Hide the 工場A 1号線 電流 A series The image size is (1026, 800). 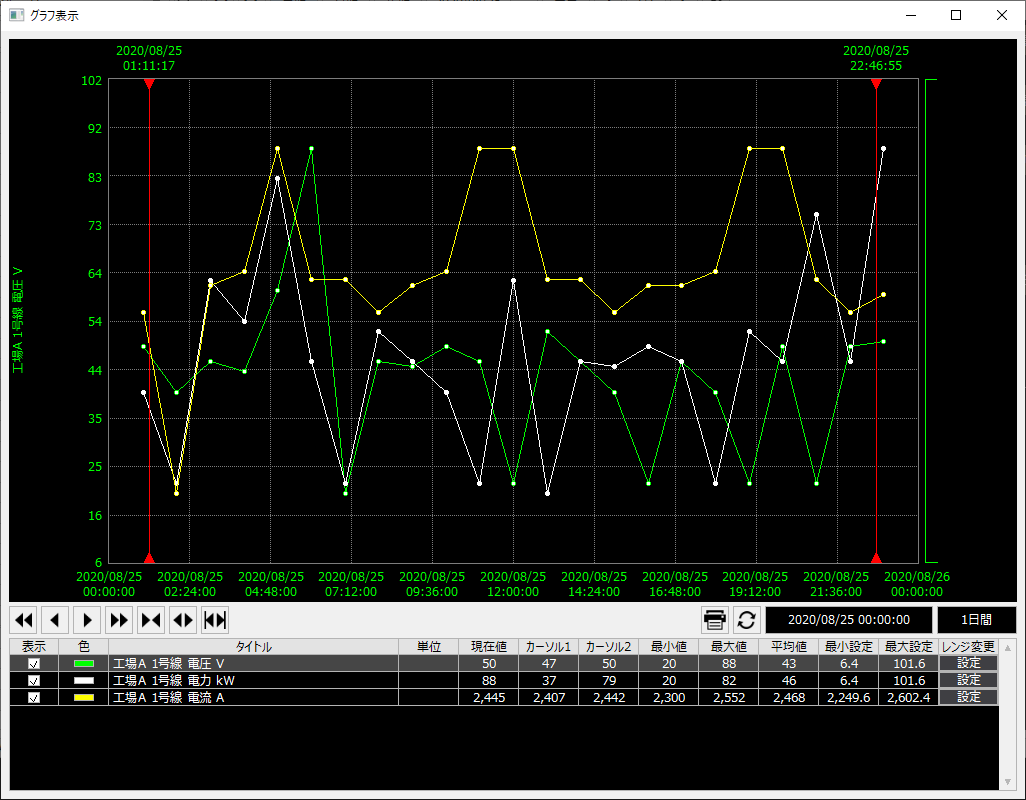[34, 698]
